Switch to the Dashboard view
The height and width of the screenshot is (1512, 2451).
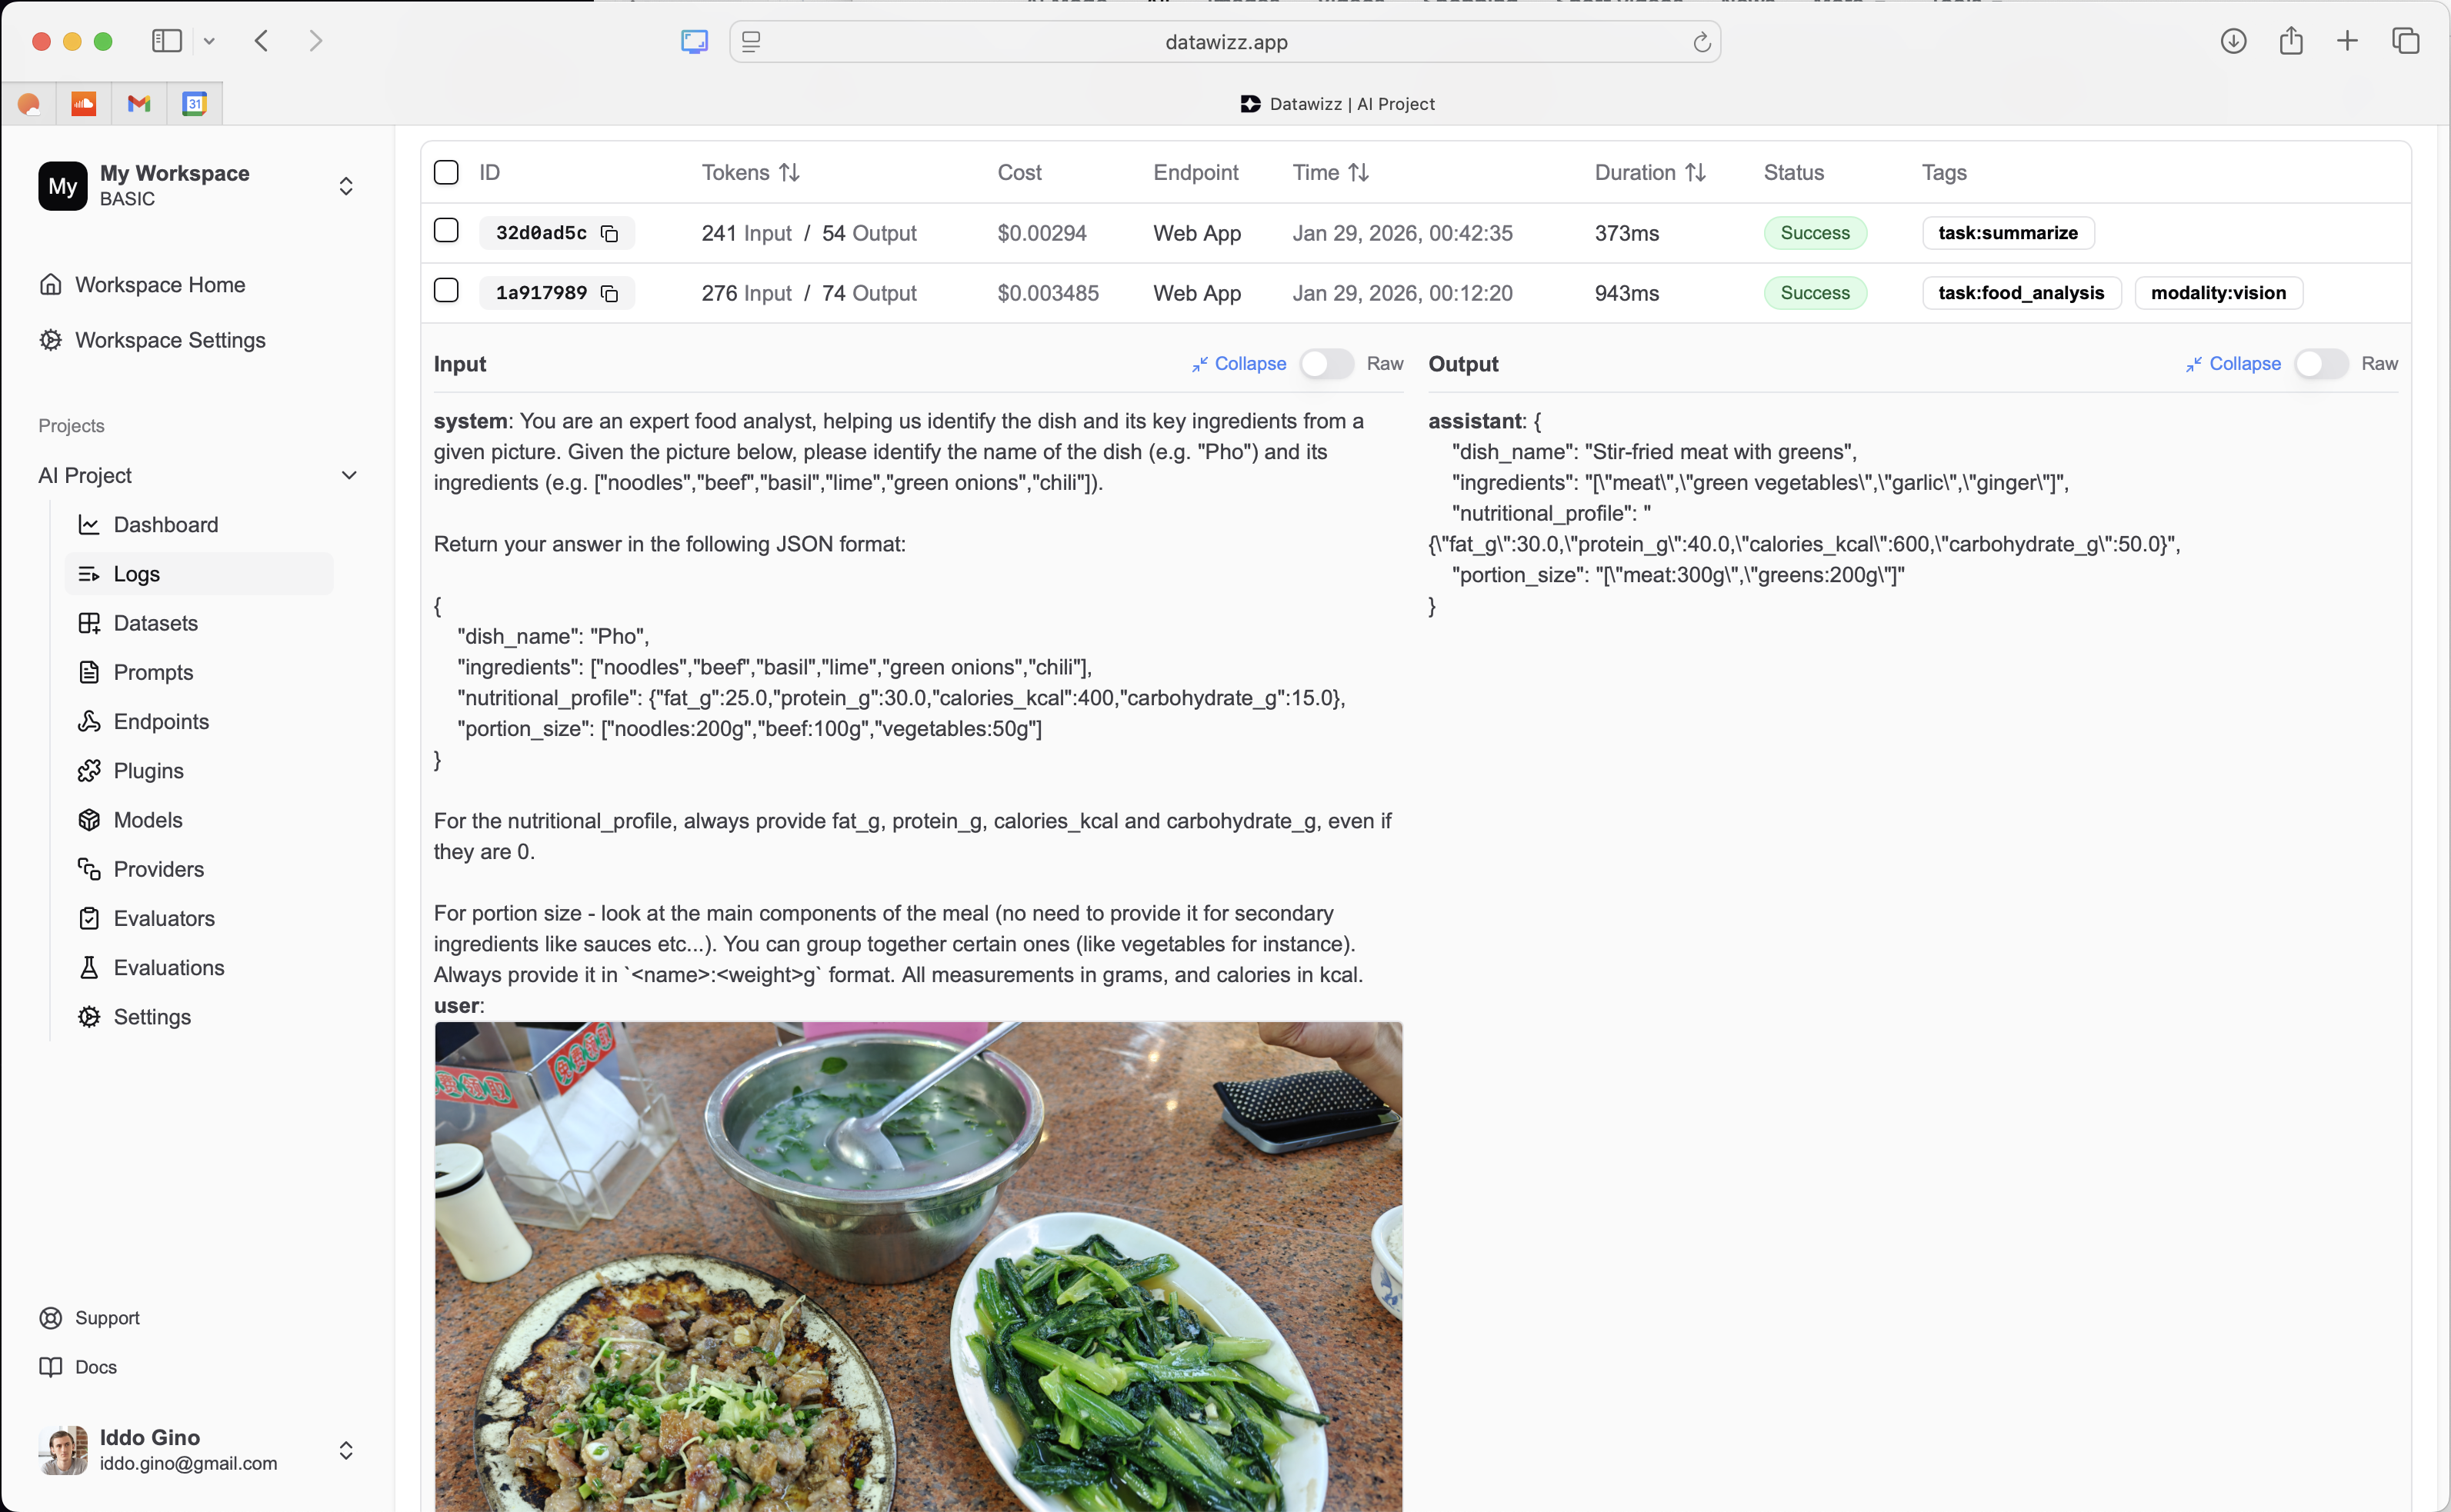pyautogui.click(x=165, y=525)
